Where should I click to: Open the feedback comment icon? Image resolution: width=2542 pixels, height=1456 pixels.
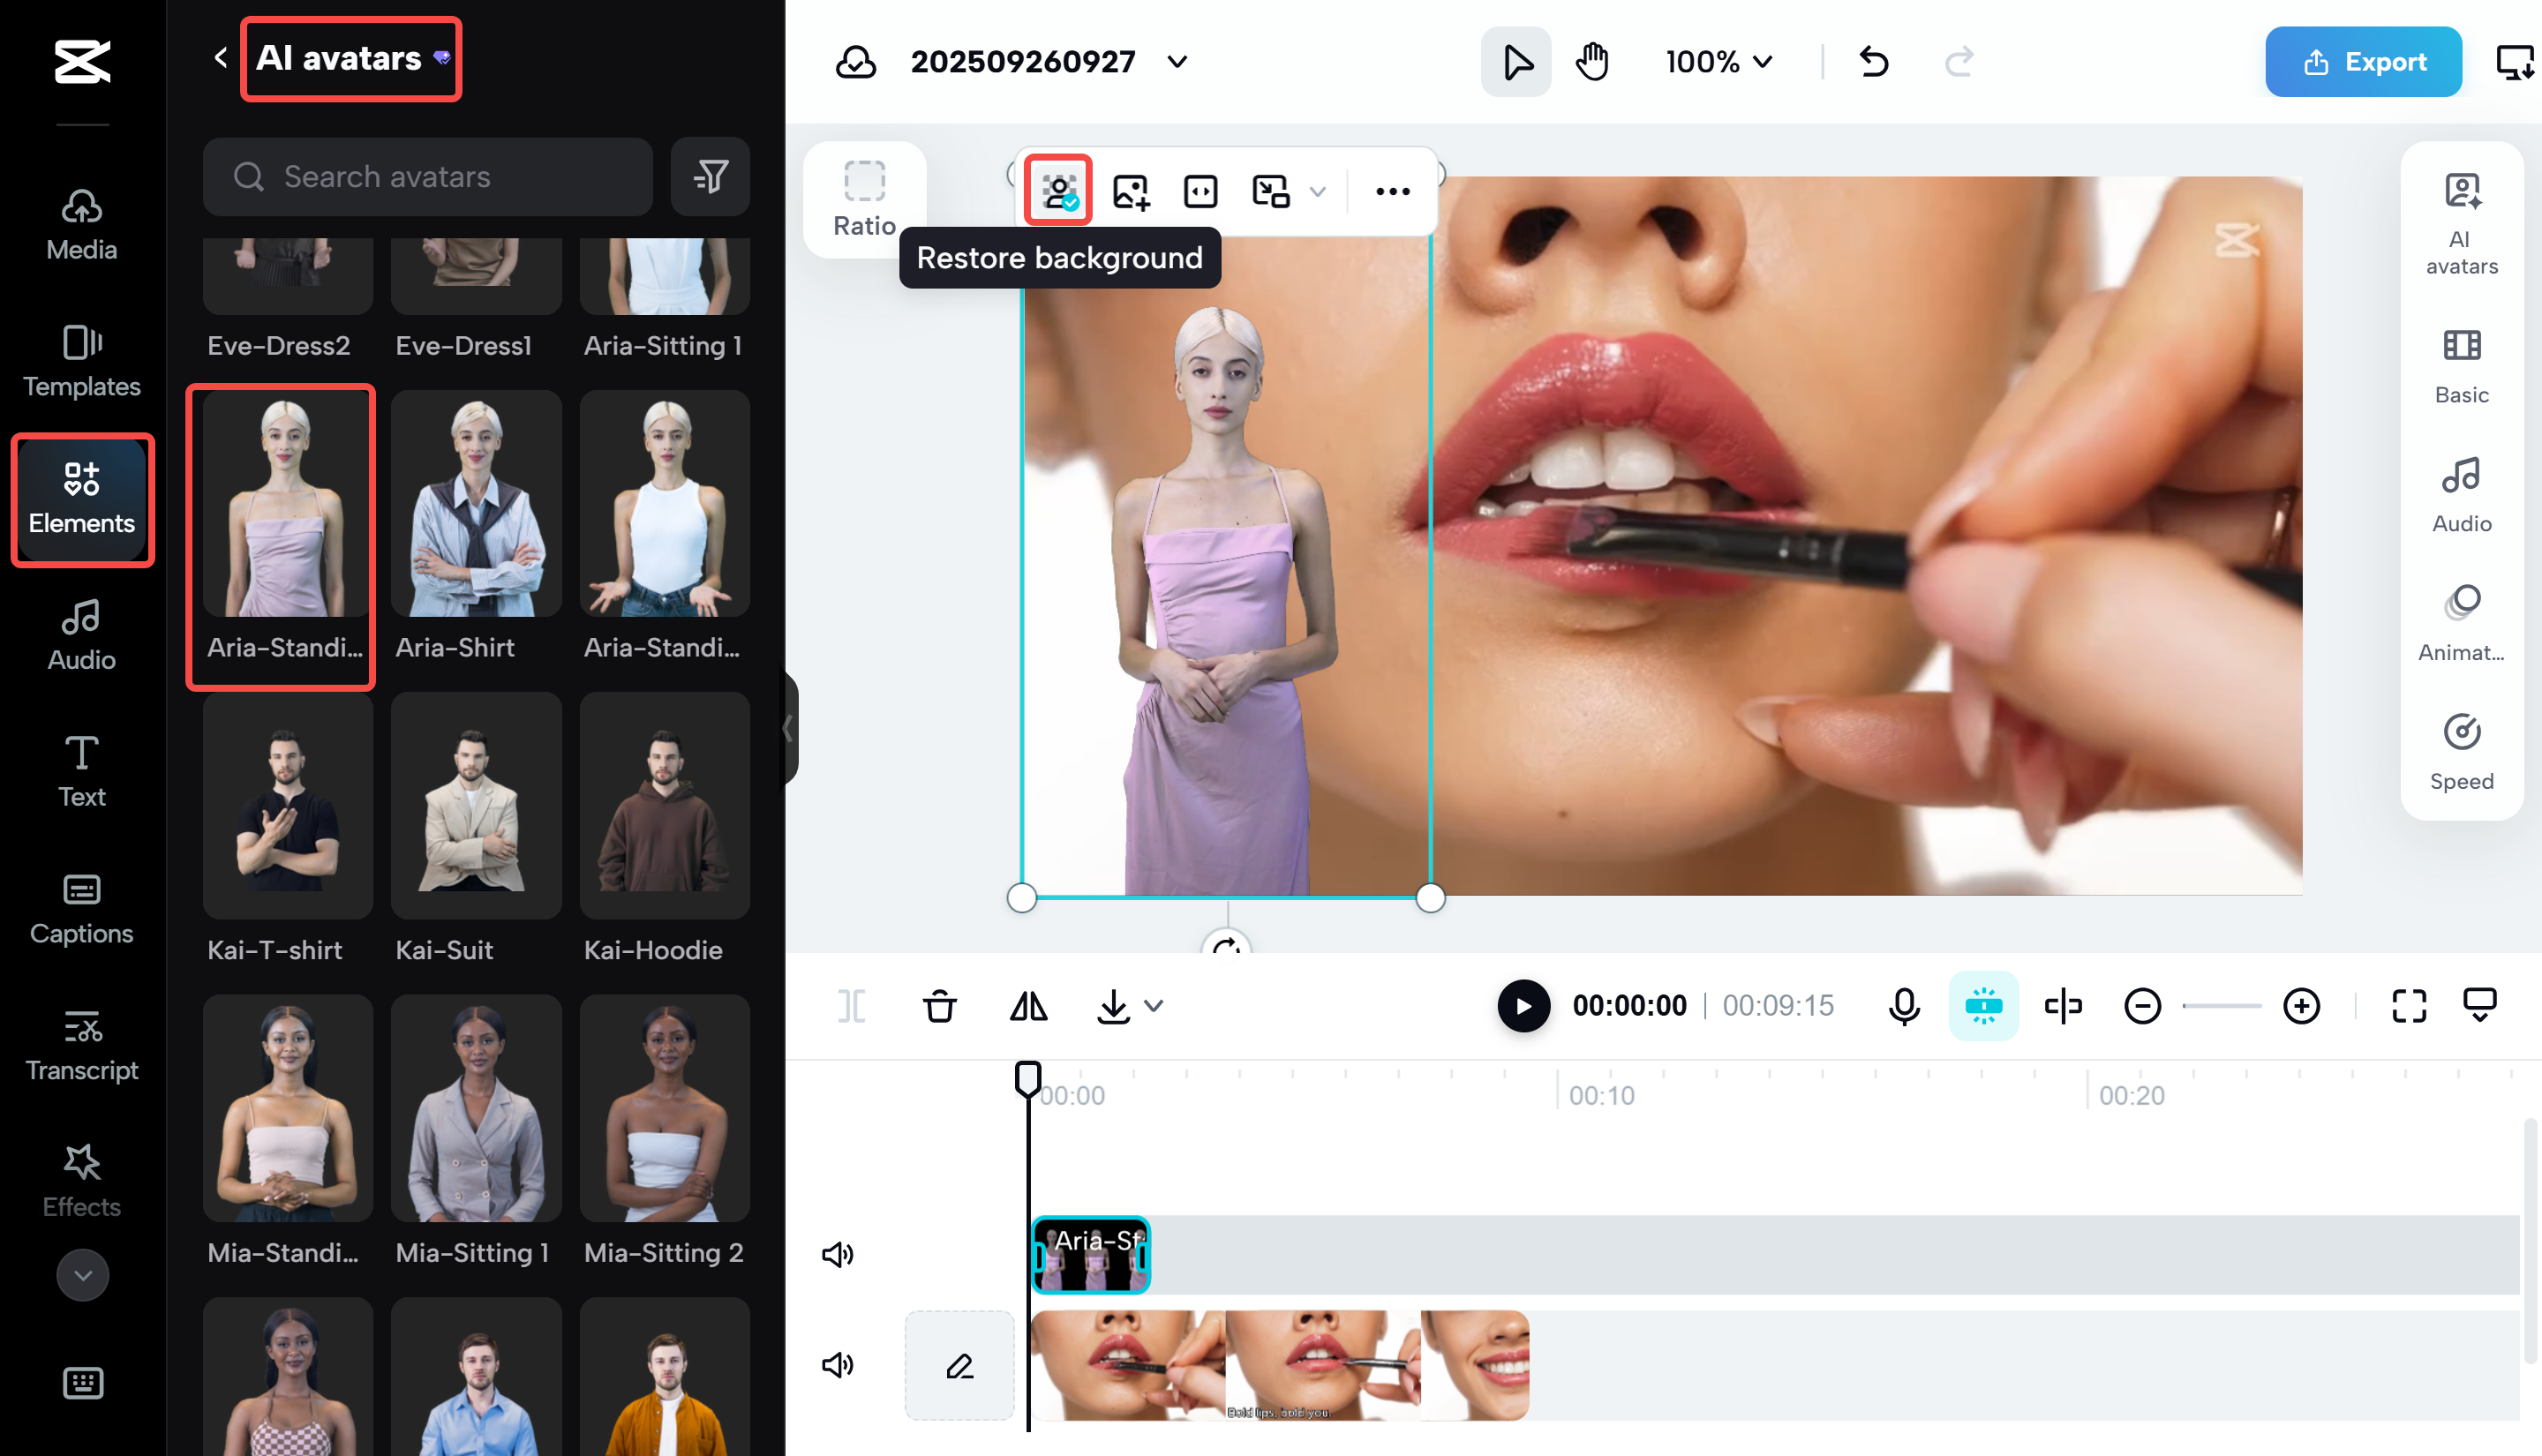click(2480, 1006)
